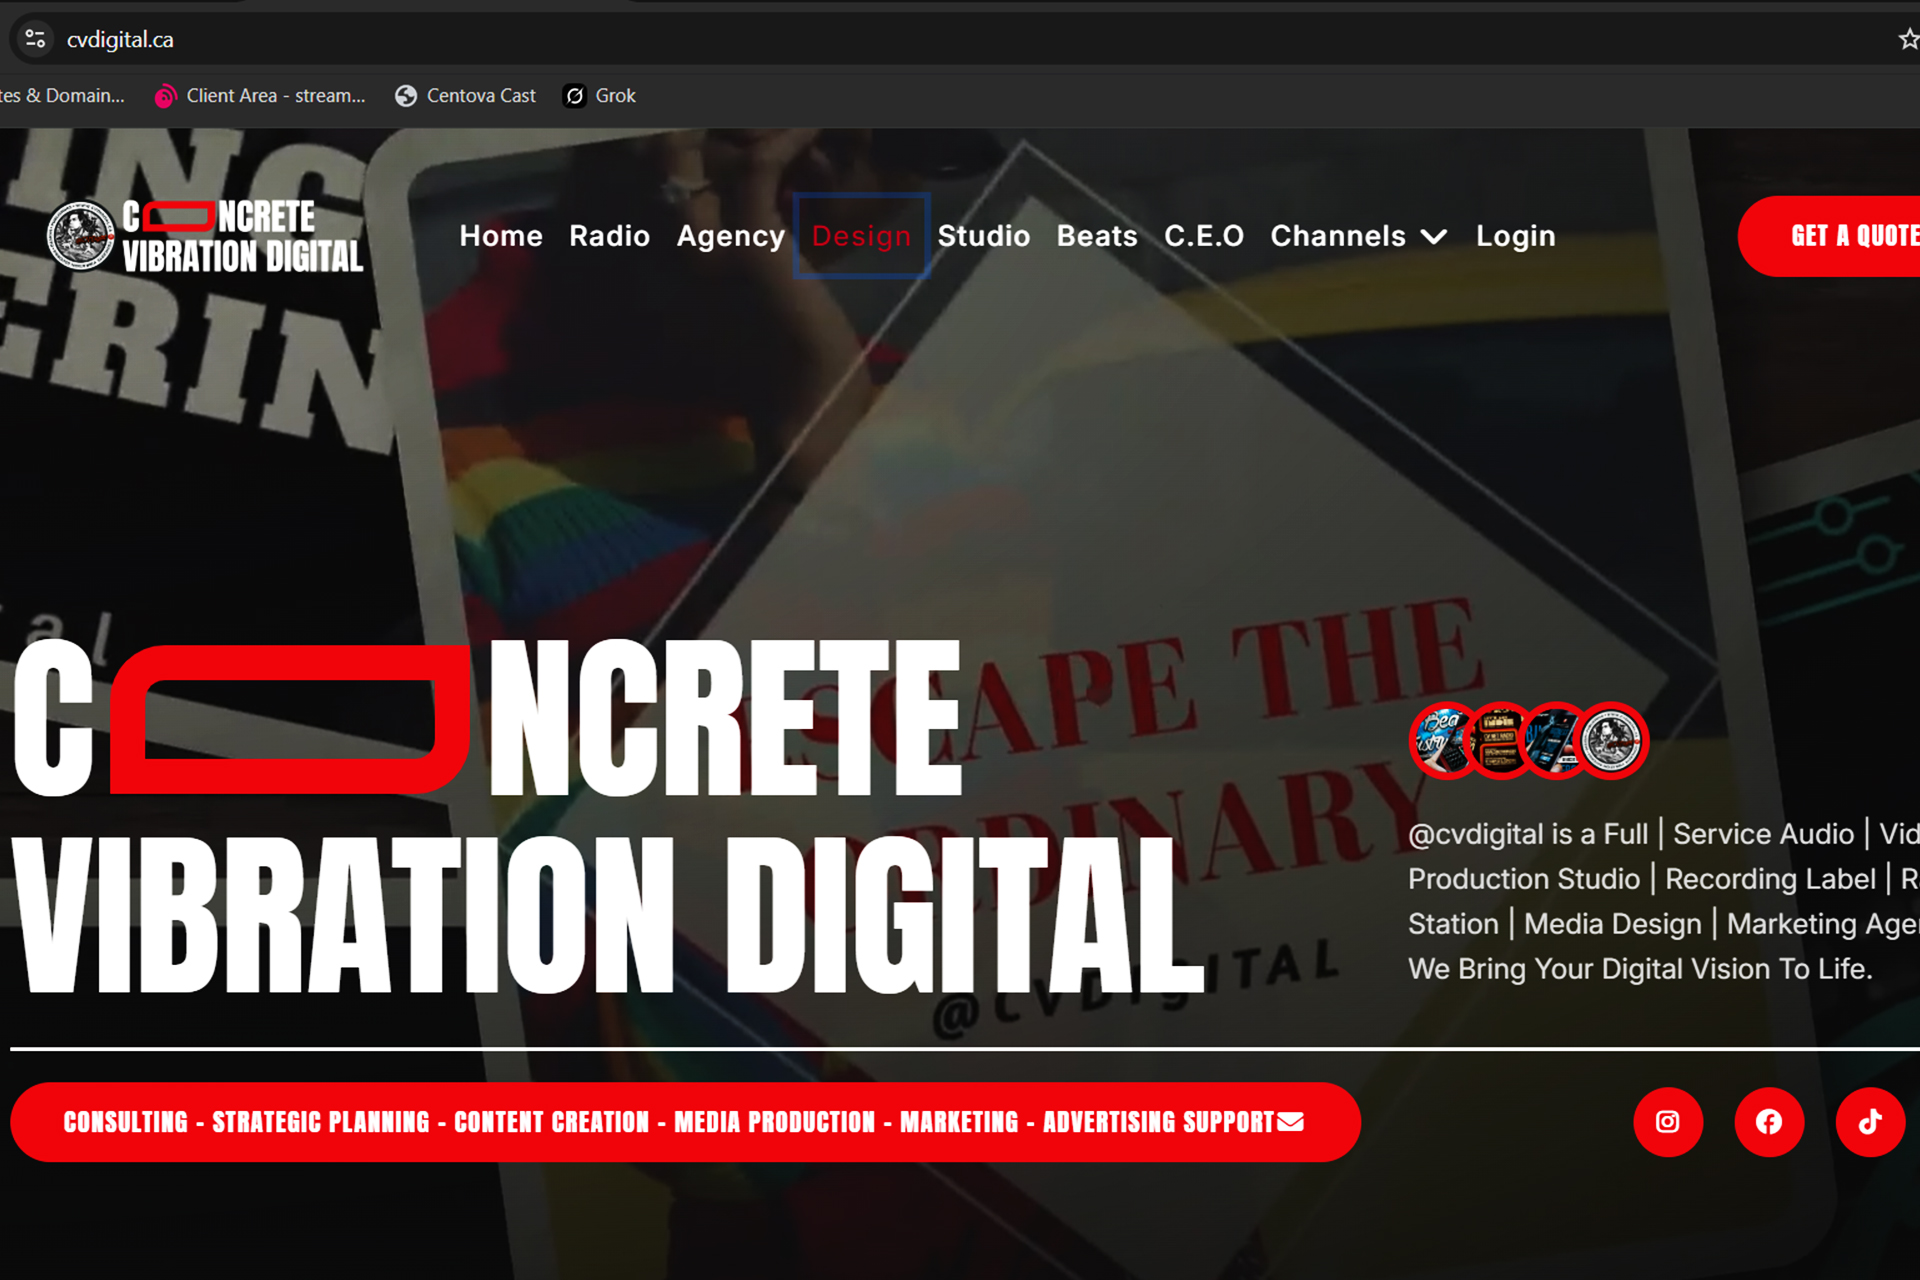Open the Channels menu item
Screen dimensions: 1920x1280
[x=1359, y=236]
